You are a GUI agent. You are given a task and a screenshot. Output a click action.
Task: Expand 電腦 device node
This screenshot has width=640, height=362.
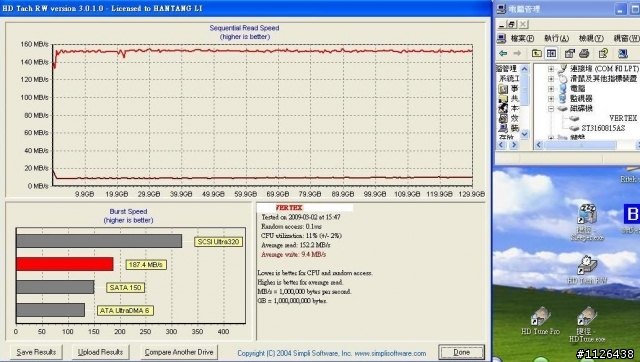tap(551, 89)
